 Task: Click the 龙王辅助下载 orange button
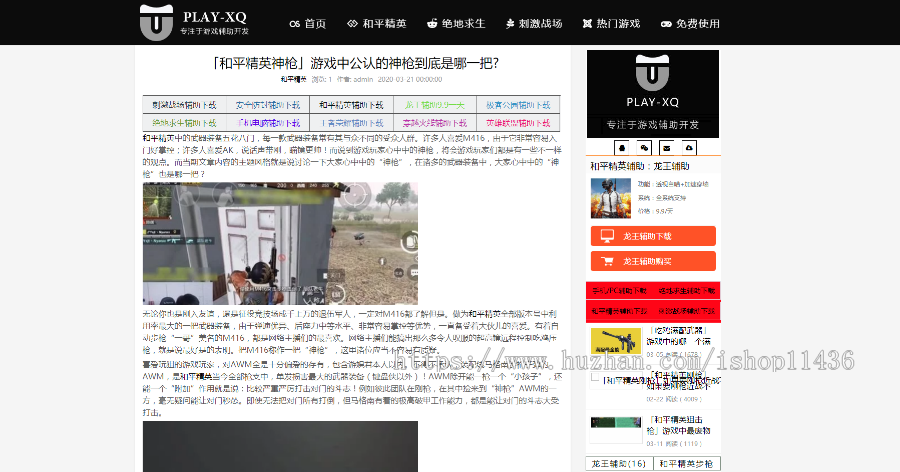[652, 236]
